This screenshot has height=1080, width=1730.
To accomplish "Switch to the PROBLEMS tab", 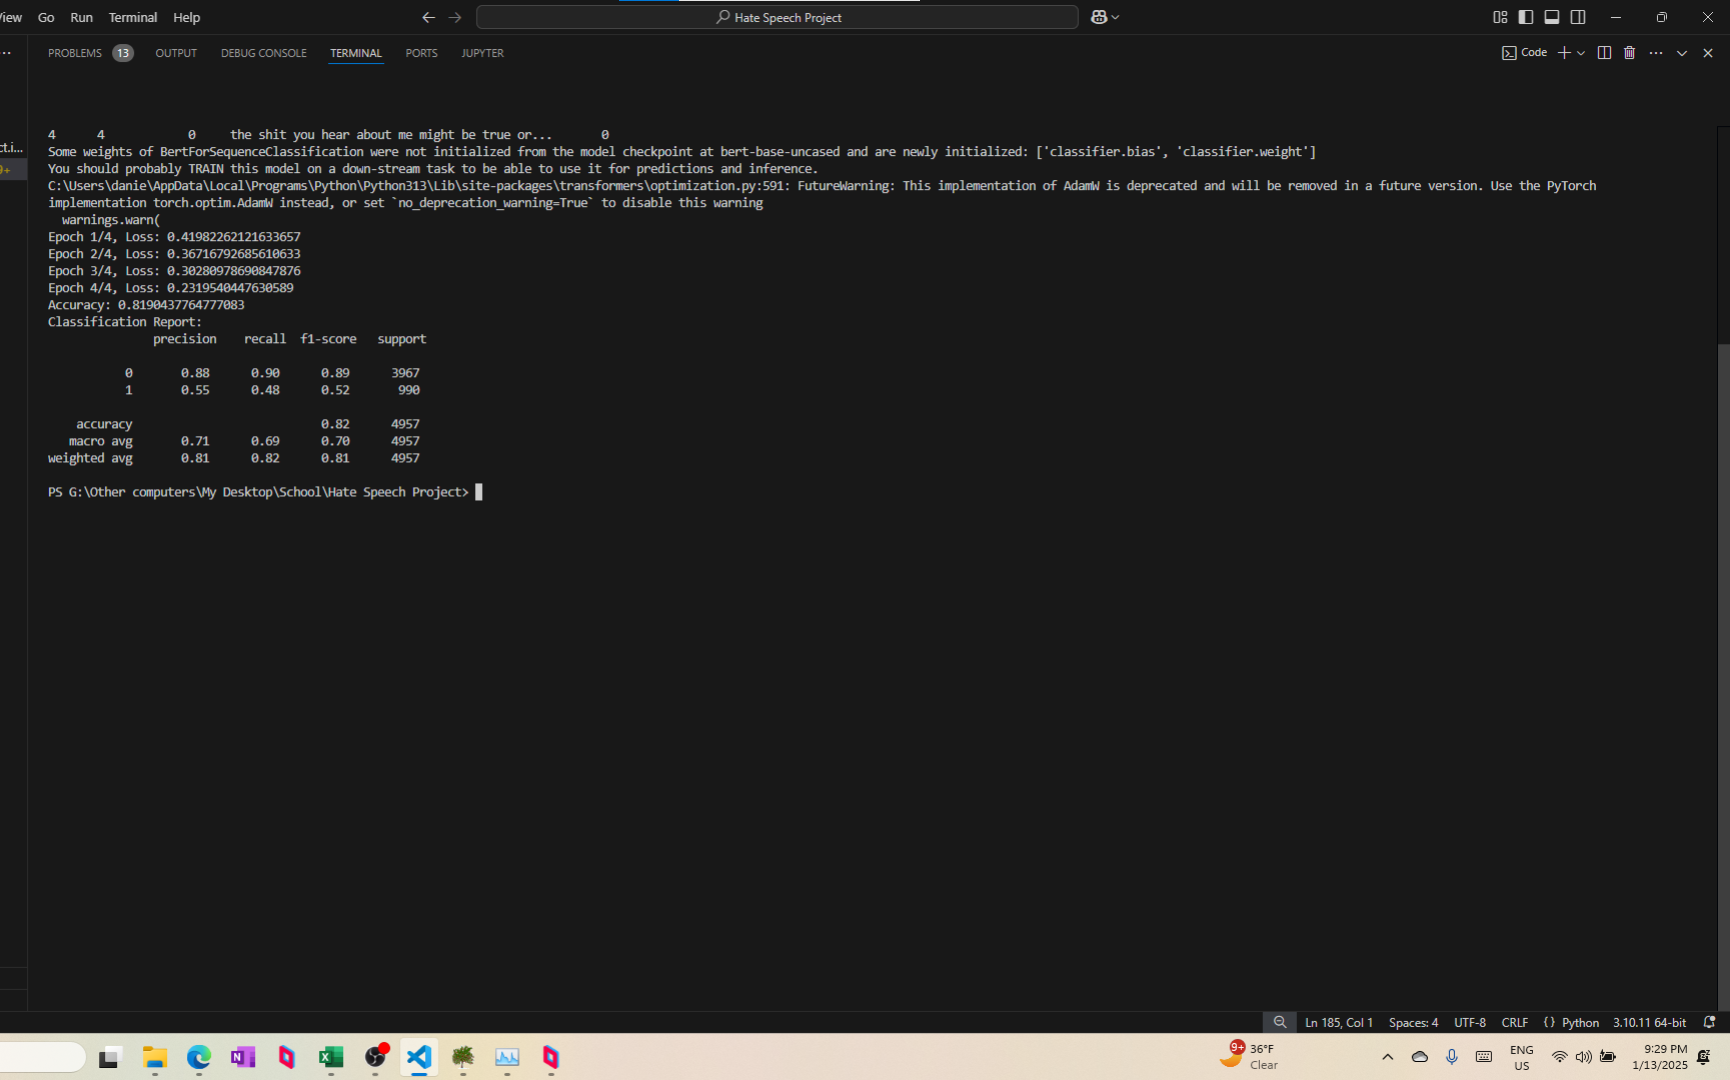I will [x=75, y=53].
